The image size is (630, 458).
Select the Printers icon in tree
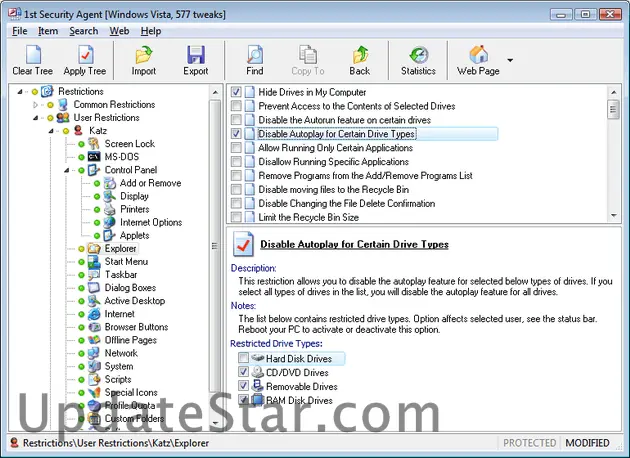109,209
